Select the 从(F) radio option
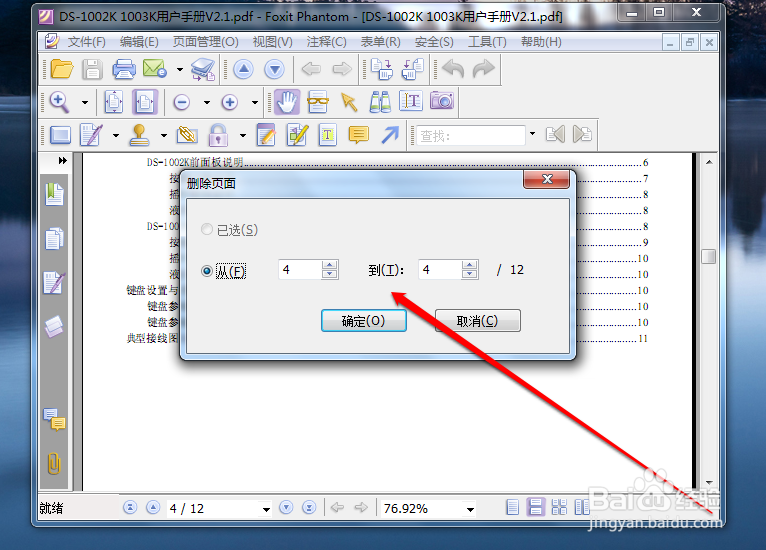This screenshot has width=766, height=550. tap(224, 271)
